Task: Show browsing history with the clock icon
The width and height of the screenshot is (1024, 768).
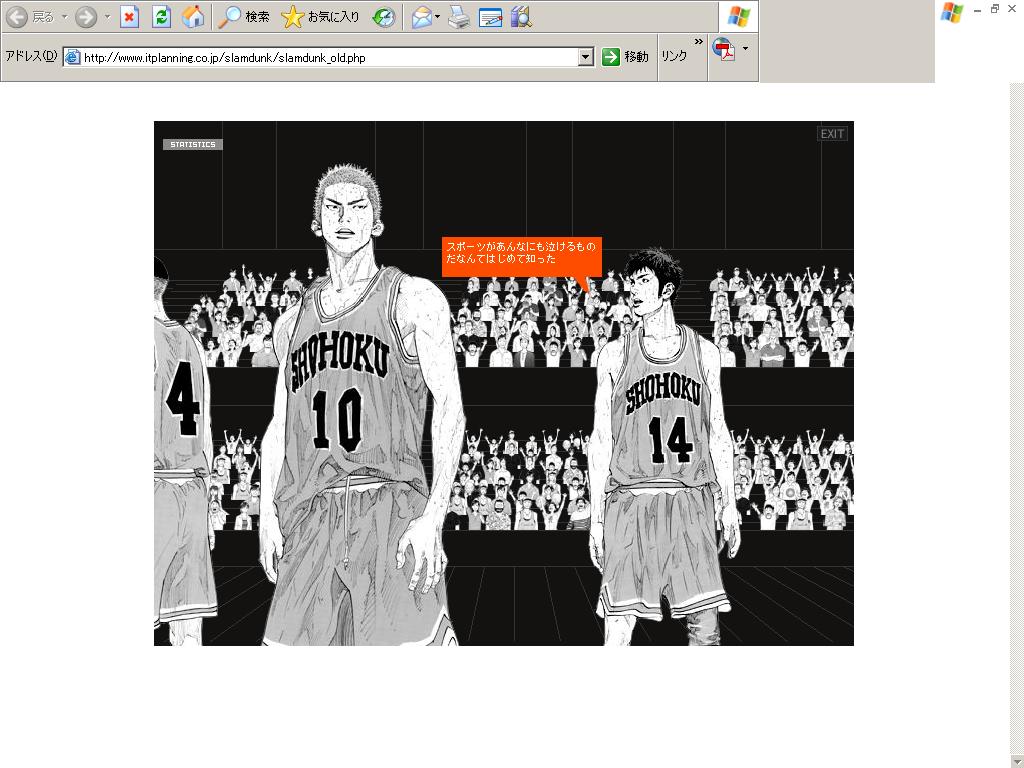Action: pos(384,18)
